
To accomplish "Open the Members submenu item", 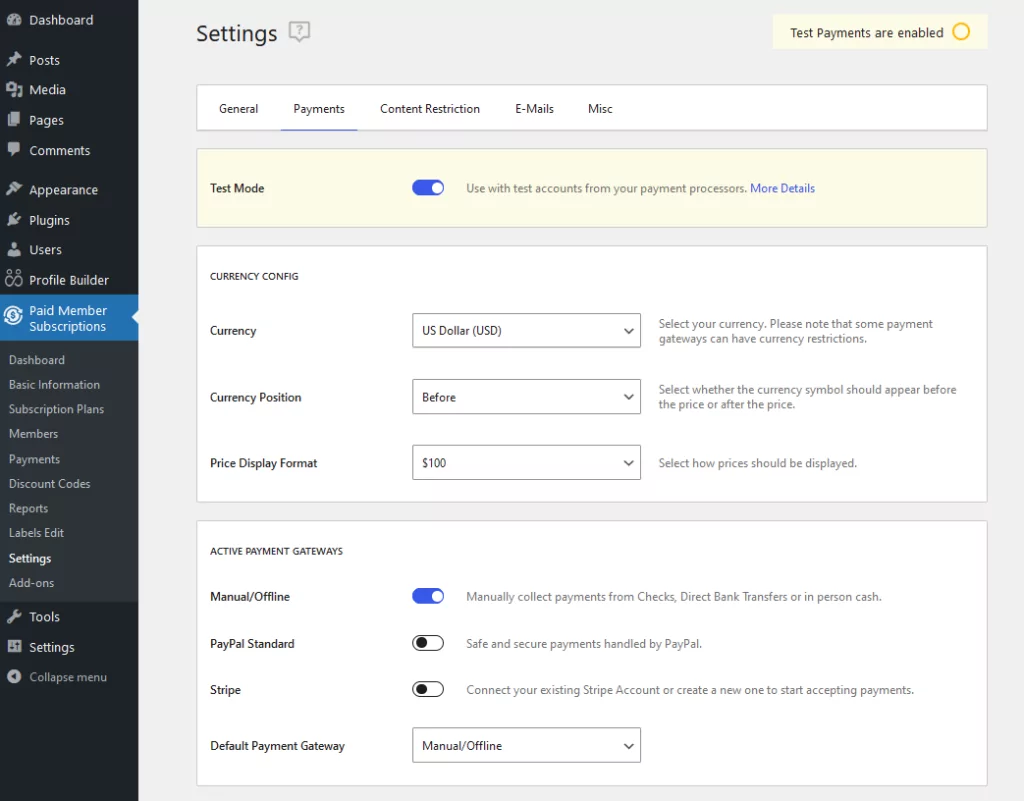I will click(x=33, y=433).
